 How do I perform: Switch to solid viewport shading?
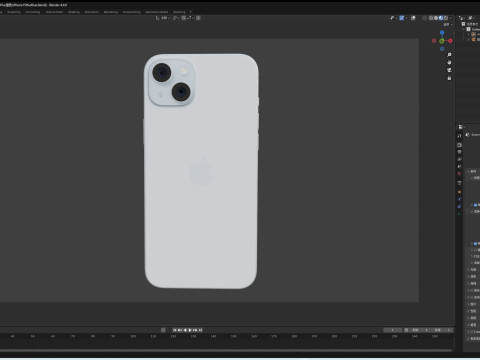point(436,18)
